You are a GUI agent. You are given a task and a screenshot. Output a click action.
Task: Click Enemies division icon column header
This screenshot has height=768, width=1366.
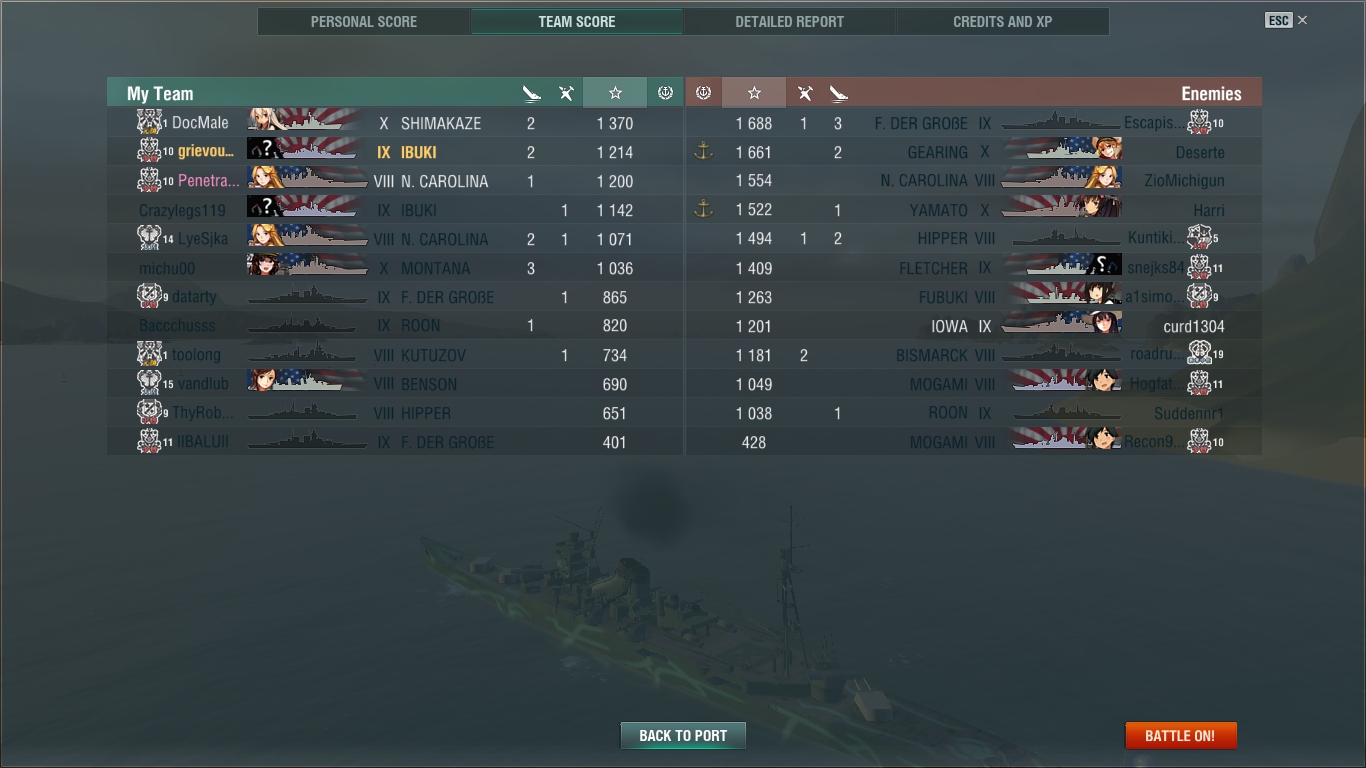click(703, 93)
